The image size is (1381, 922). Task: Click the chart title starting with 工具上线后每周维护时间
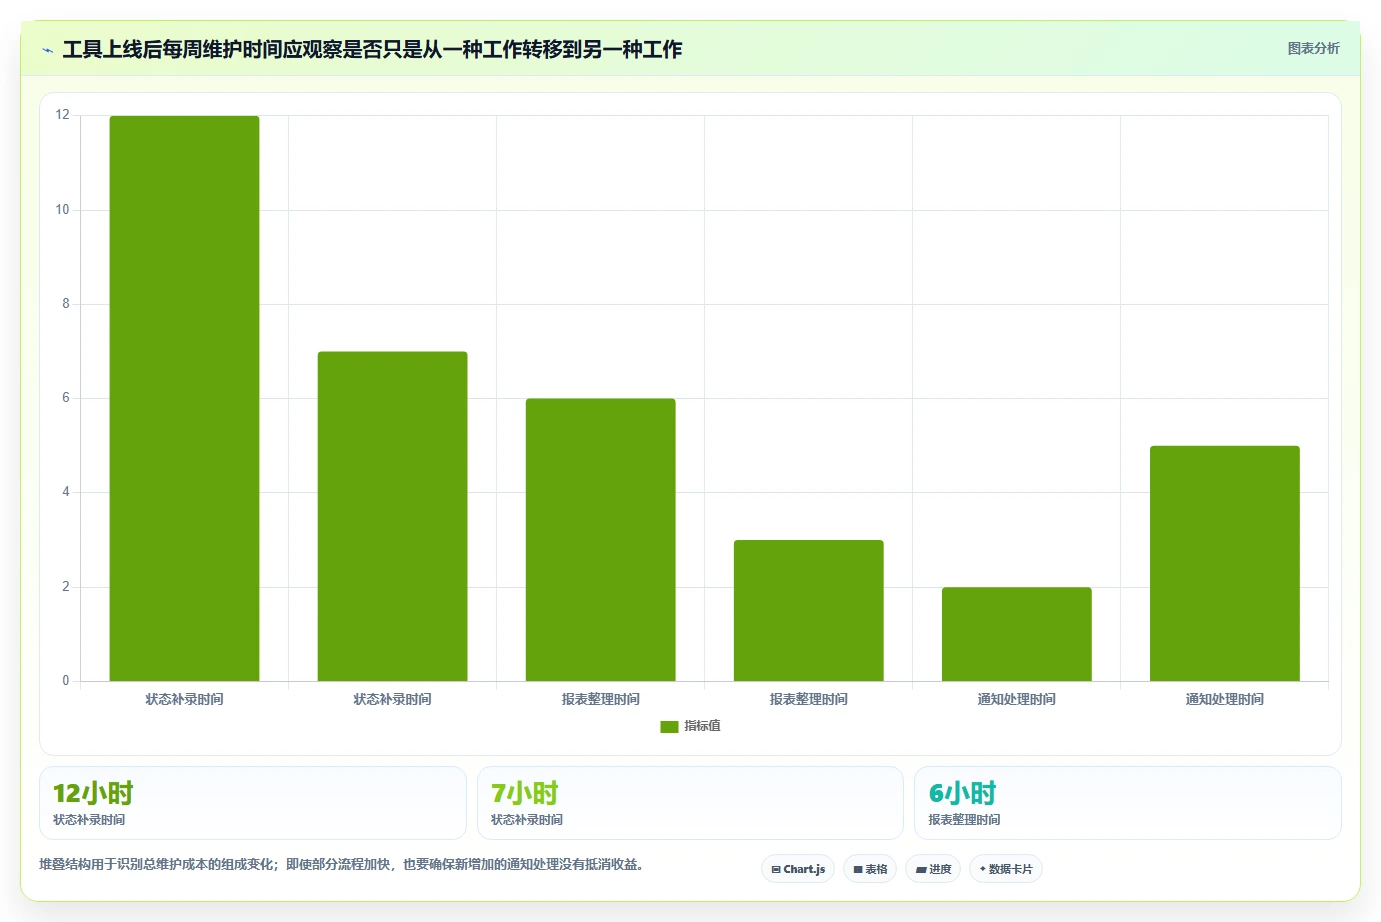point(372,49)
